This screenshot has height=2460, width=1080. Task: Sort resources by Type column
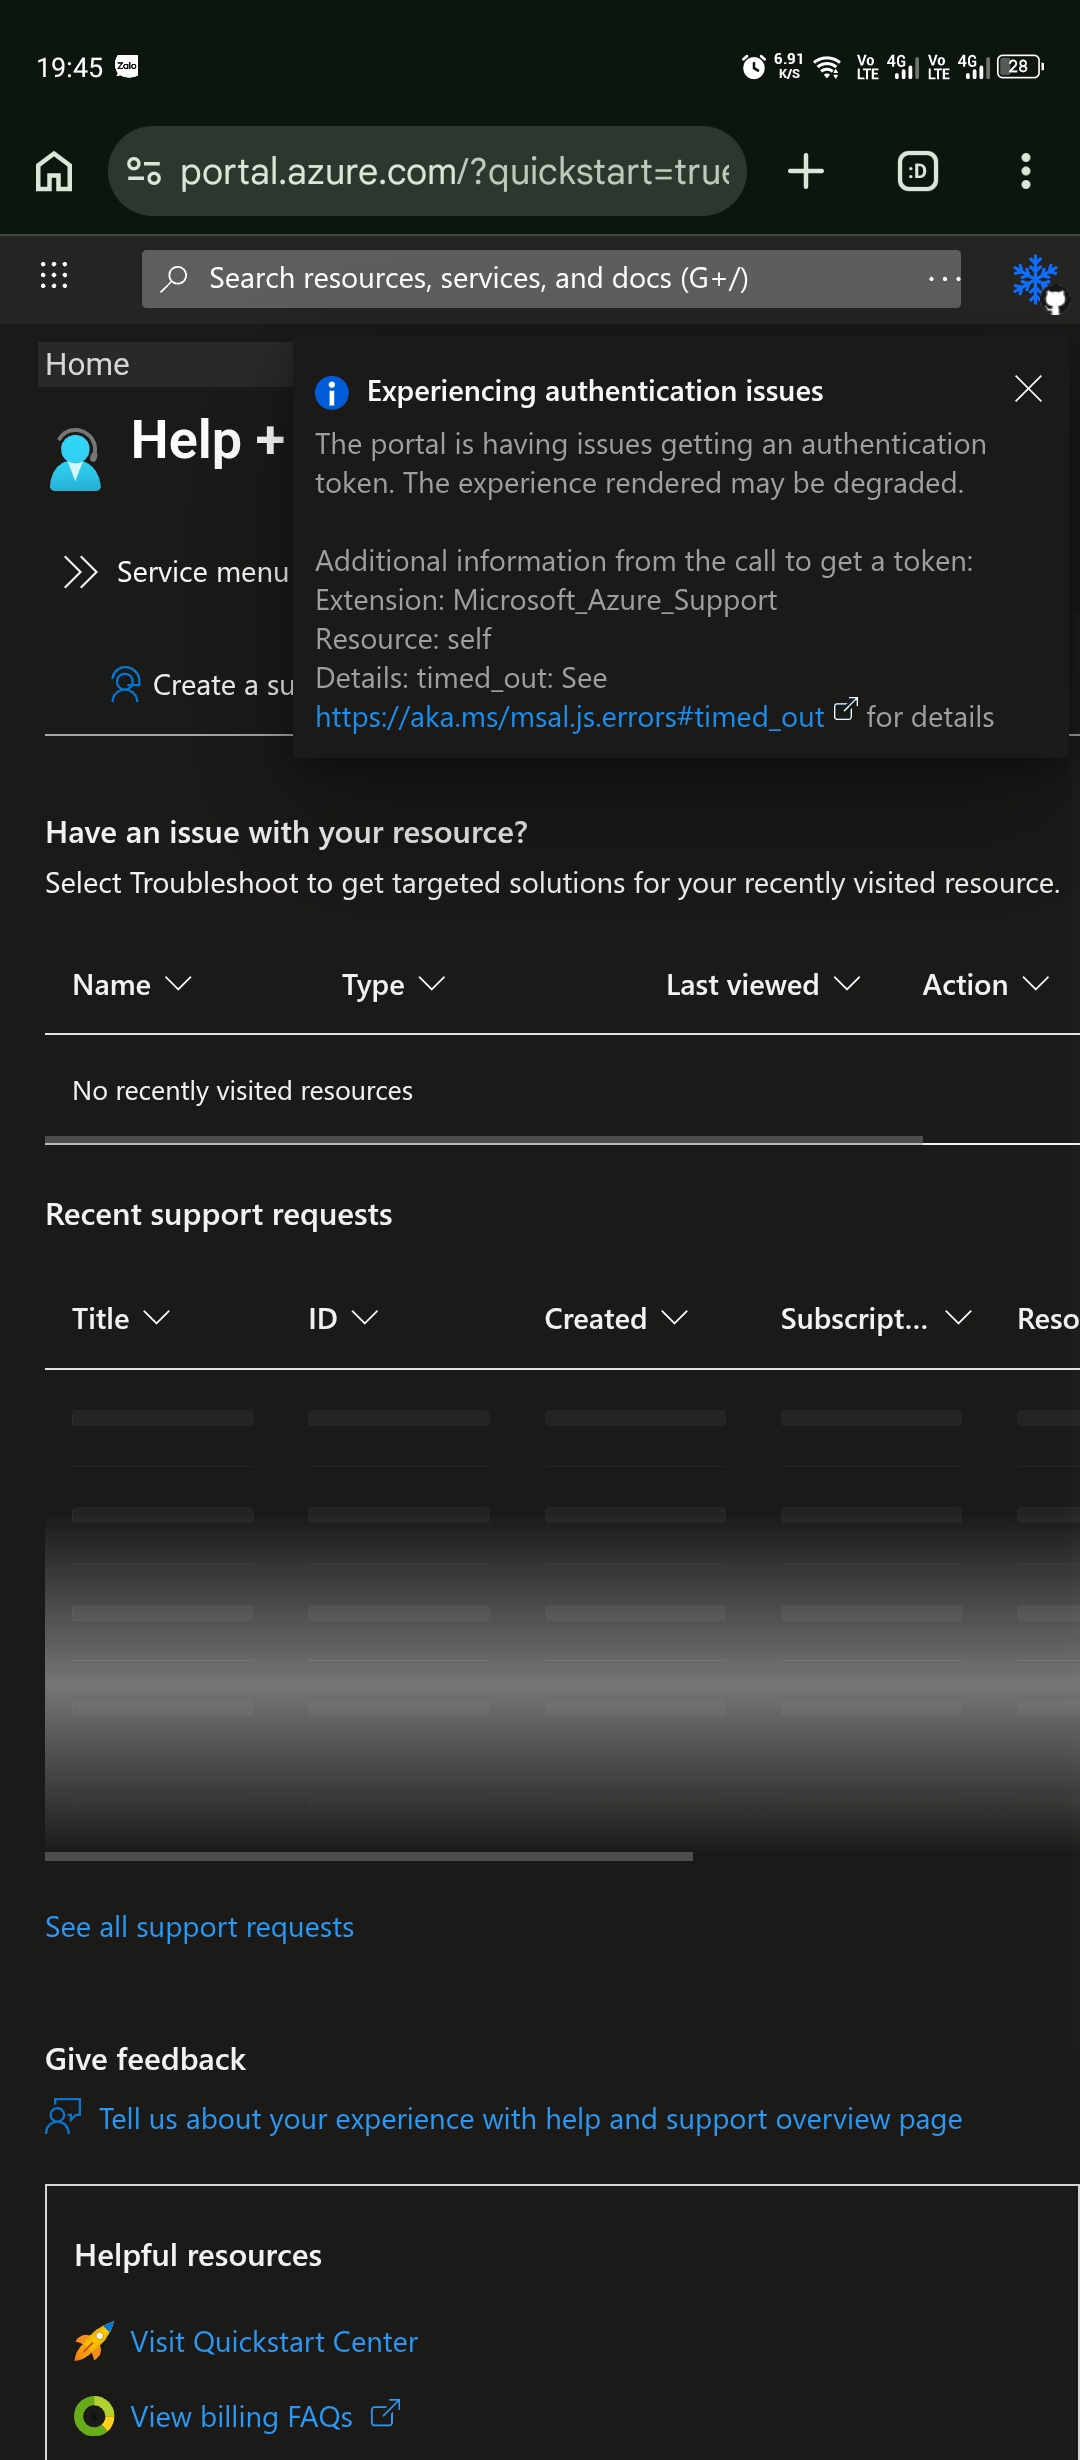coord(393,985)
